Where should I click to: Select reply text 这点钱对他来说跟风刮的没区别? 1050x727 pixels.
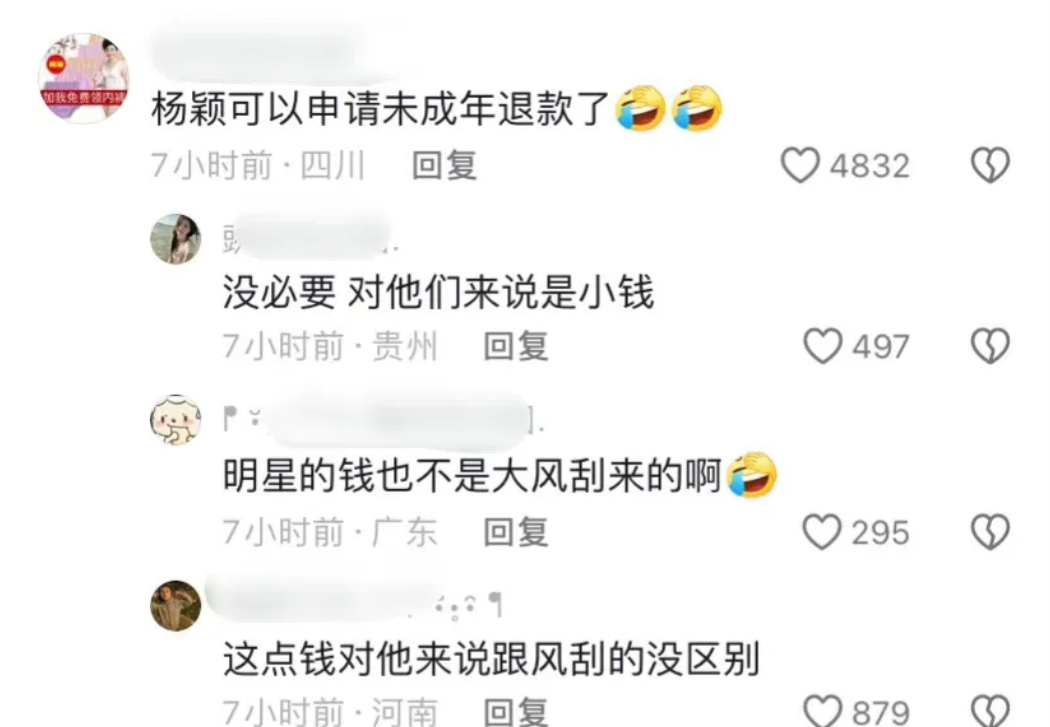[x=491, y=659]
